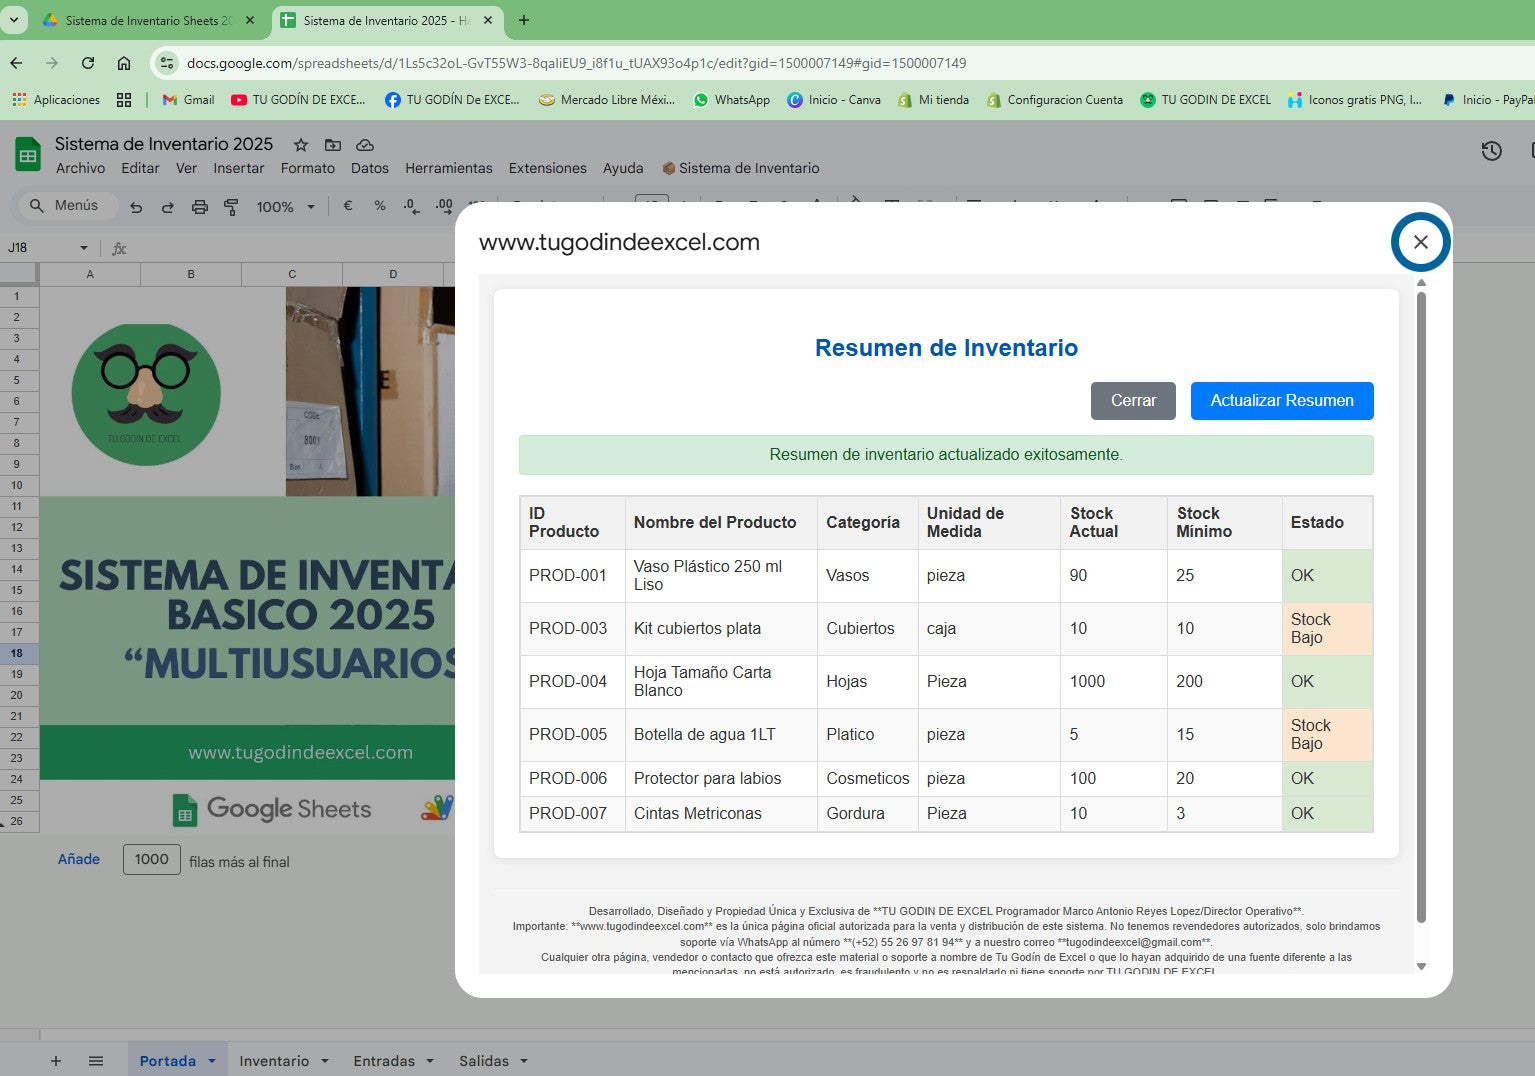The width and height of the screenshot is (1535, 1076).
Task: Click Actualizar Resumen button
Action: click(x=1282, y=400)
